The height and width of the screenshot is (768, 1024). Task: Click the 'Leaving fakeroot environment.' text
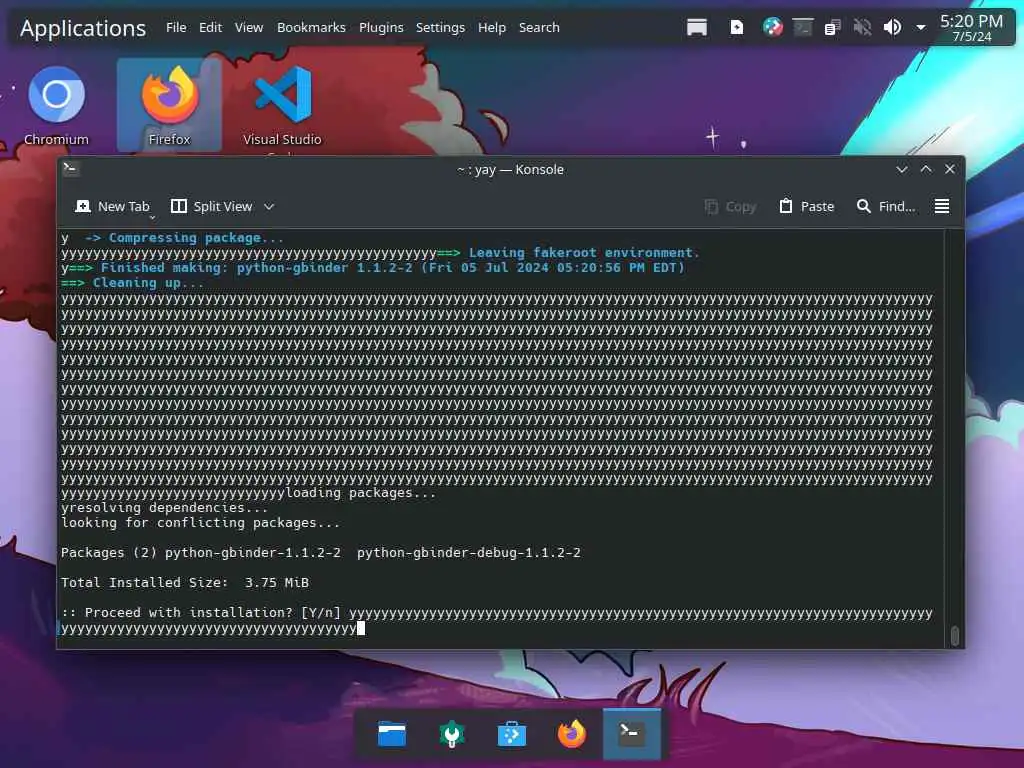tap(584, 253)
